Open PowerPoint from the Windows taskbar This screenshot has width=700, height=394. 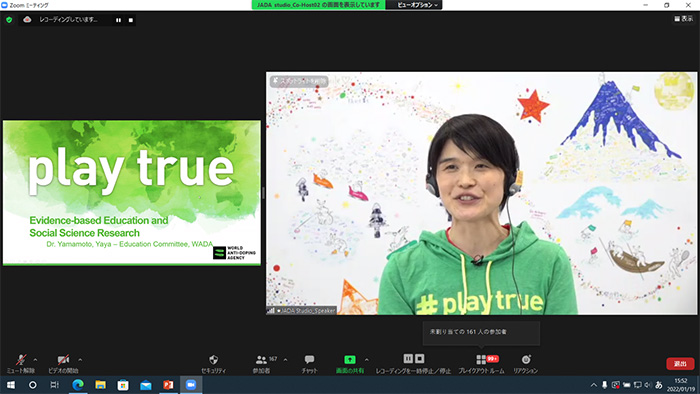coord(168,385)
